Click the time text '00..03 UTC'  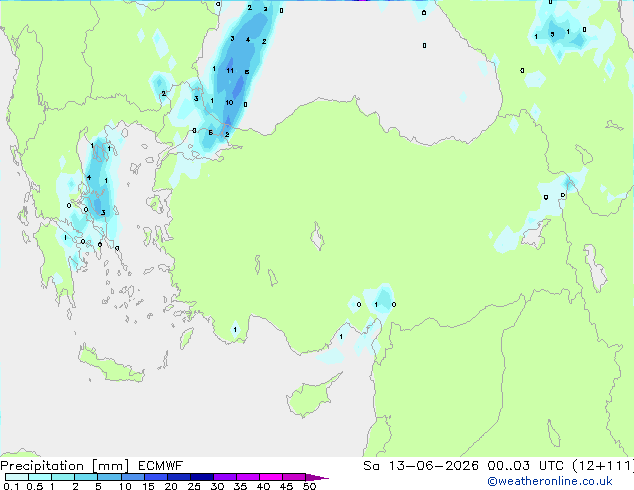pos(527,465)
